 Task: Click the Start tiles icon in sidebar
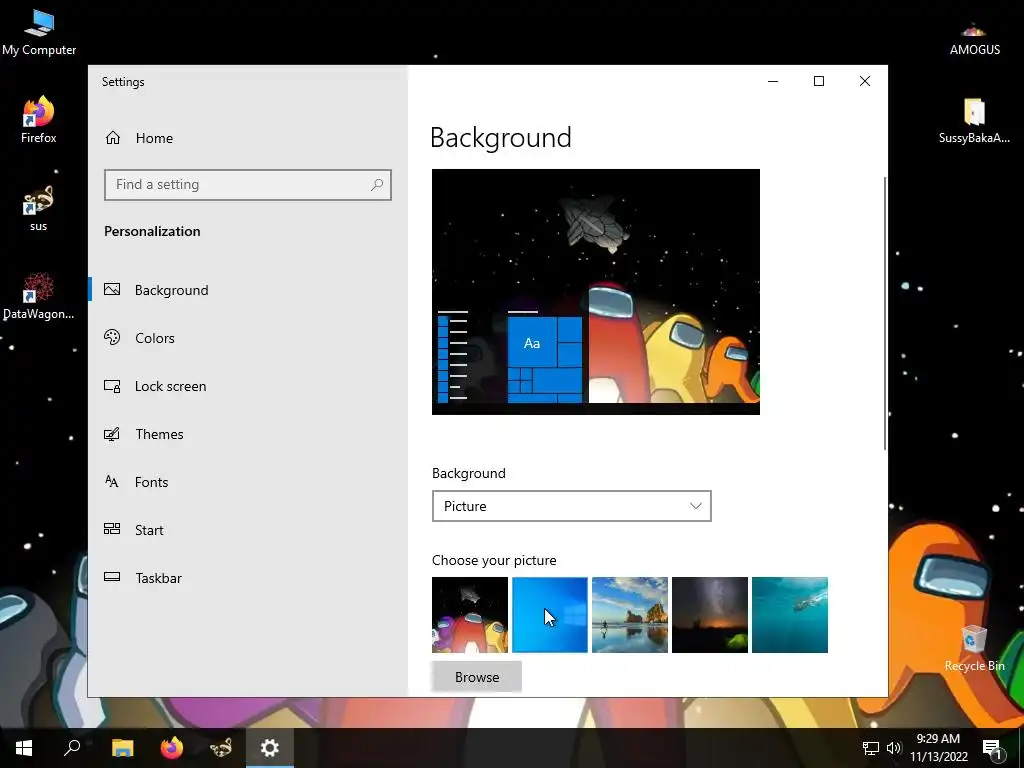pos(112,530)
